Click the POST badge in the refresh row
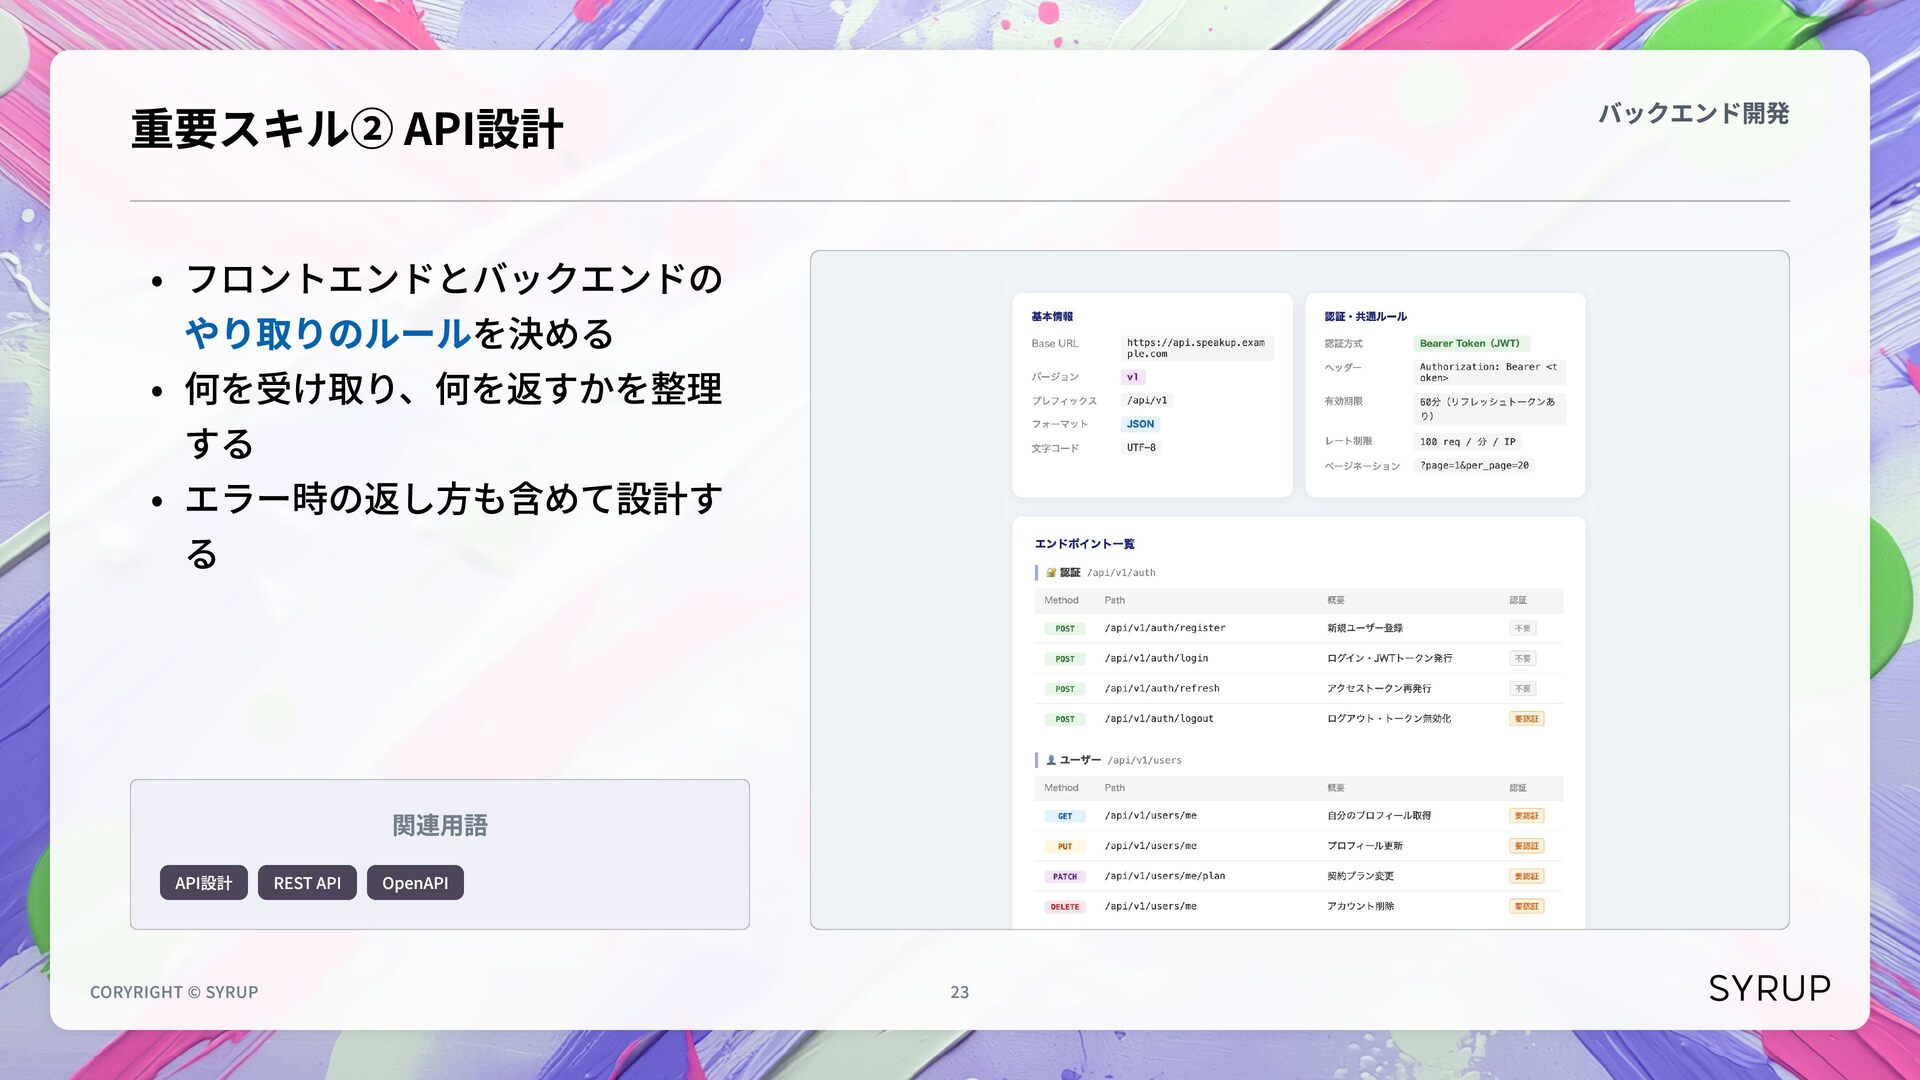The width and height of the screenshot is (1920, 1080). pyautogui.click(x=1065, y=689)
